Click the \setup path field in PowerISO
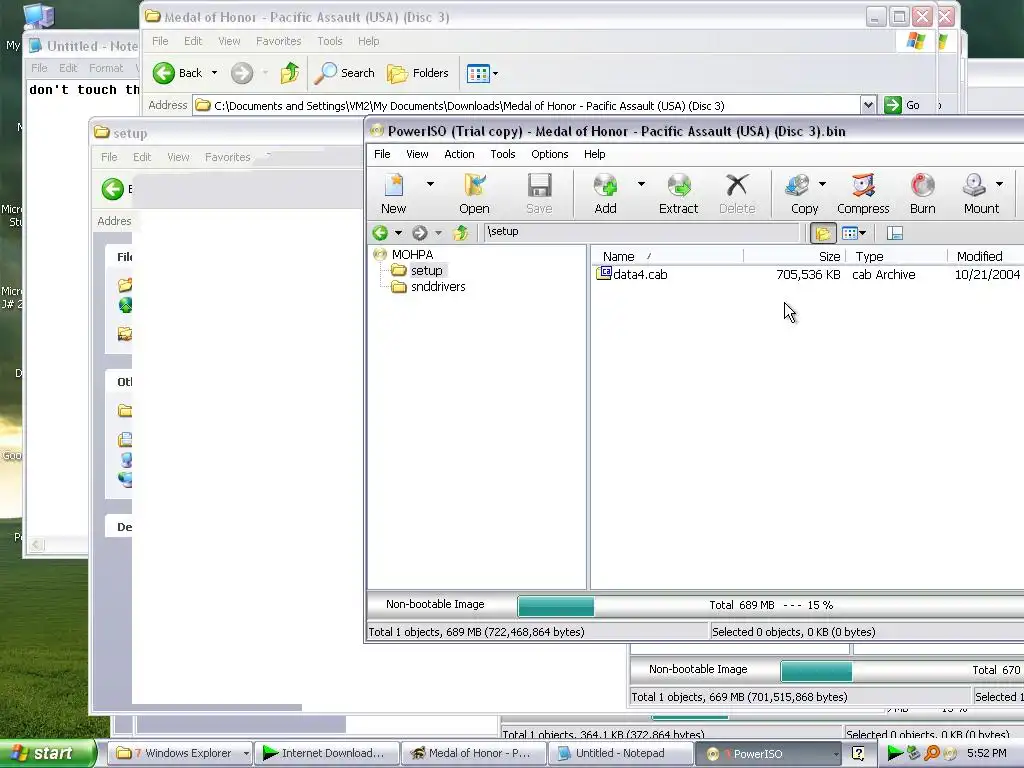This screenshot has height=768, width=1024. tap(641, 232)
